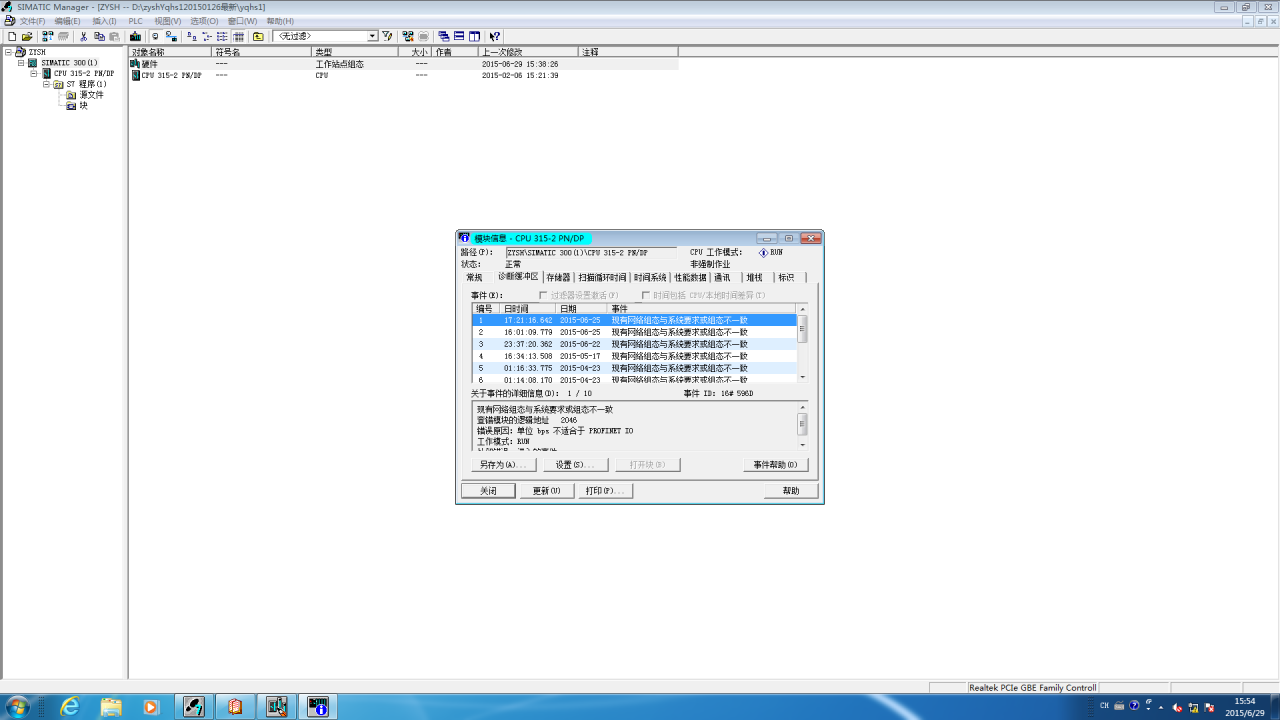Open Windows Explorer from the taskbar

point(111,707)
